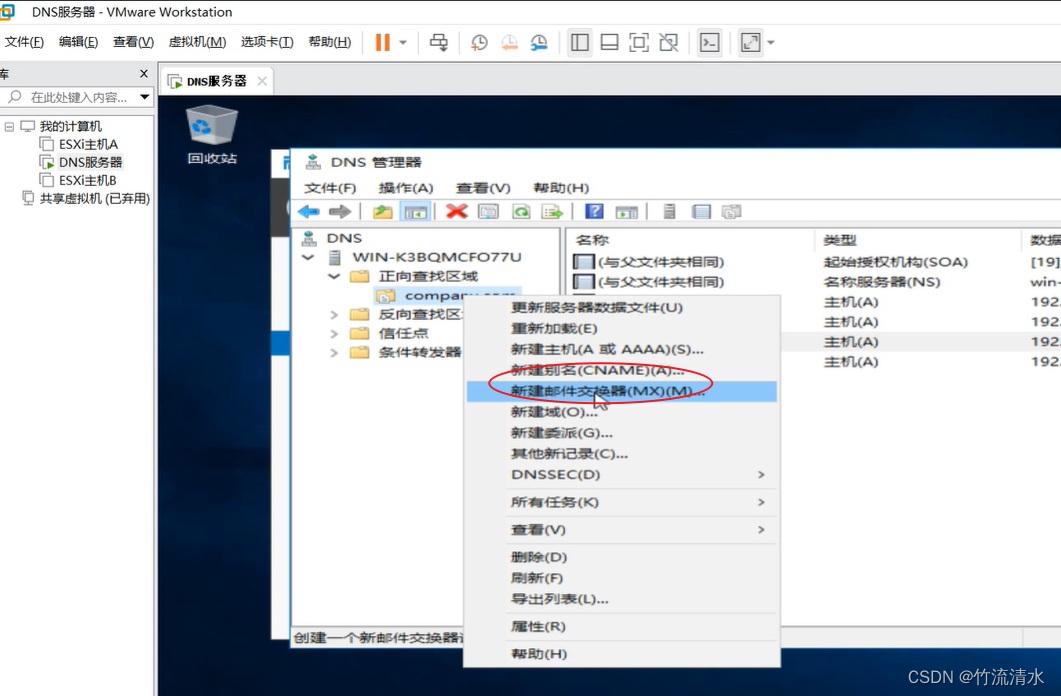The height and width of the screenshot is (696, 1061).
Task: Open the Recycle Bin desktop icon
Action: click(x=212, y=135)
